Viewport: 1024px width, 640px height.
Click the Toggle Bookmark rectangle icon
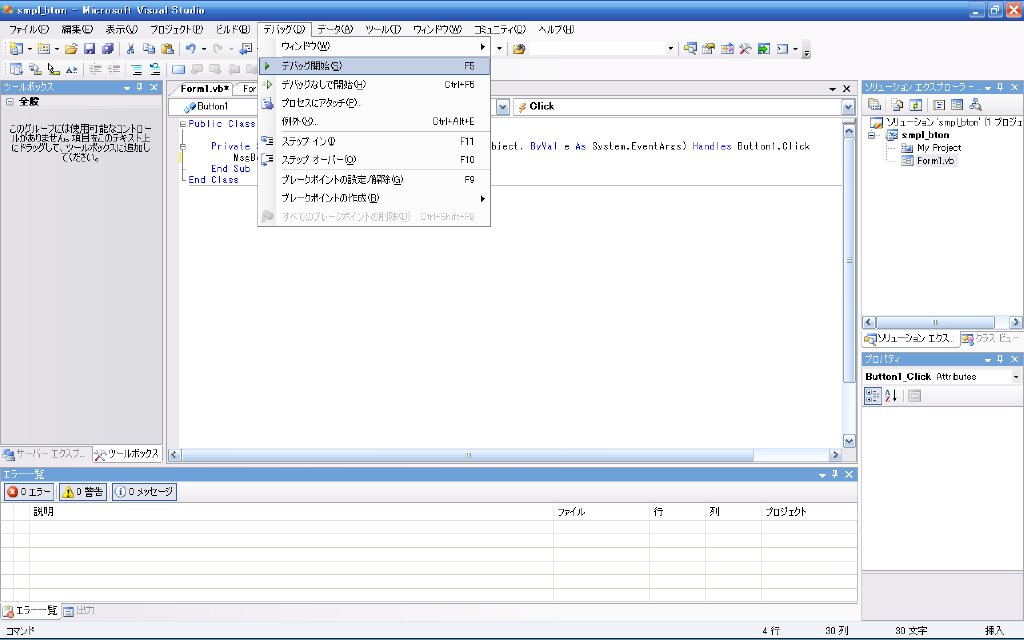[178, 69]
